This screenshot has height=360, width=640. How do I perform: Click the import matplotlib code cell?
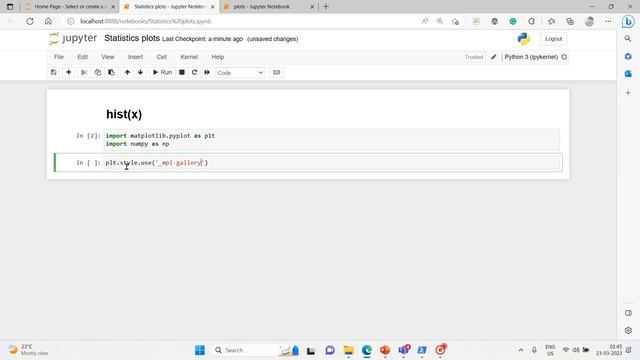point(331,140)
